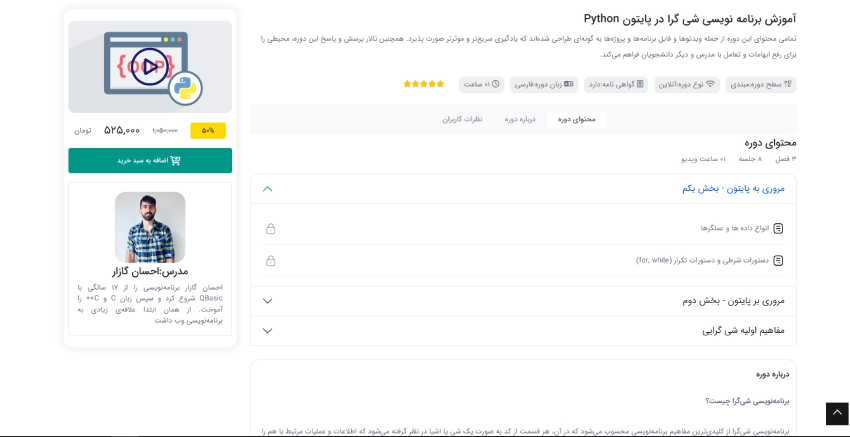
Task: Open the نظرات کاربران tab
Action: pos(462,119)
